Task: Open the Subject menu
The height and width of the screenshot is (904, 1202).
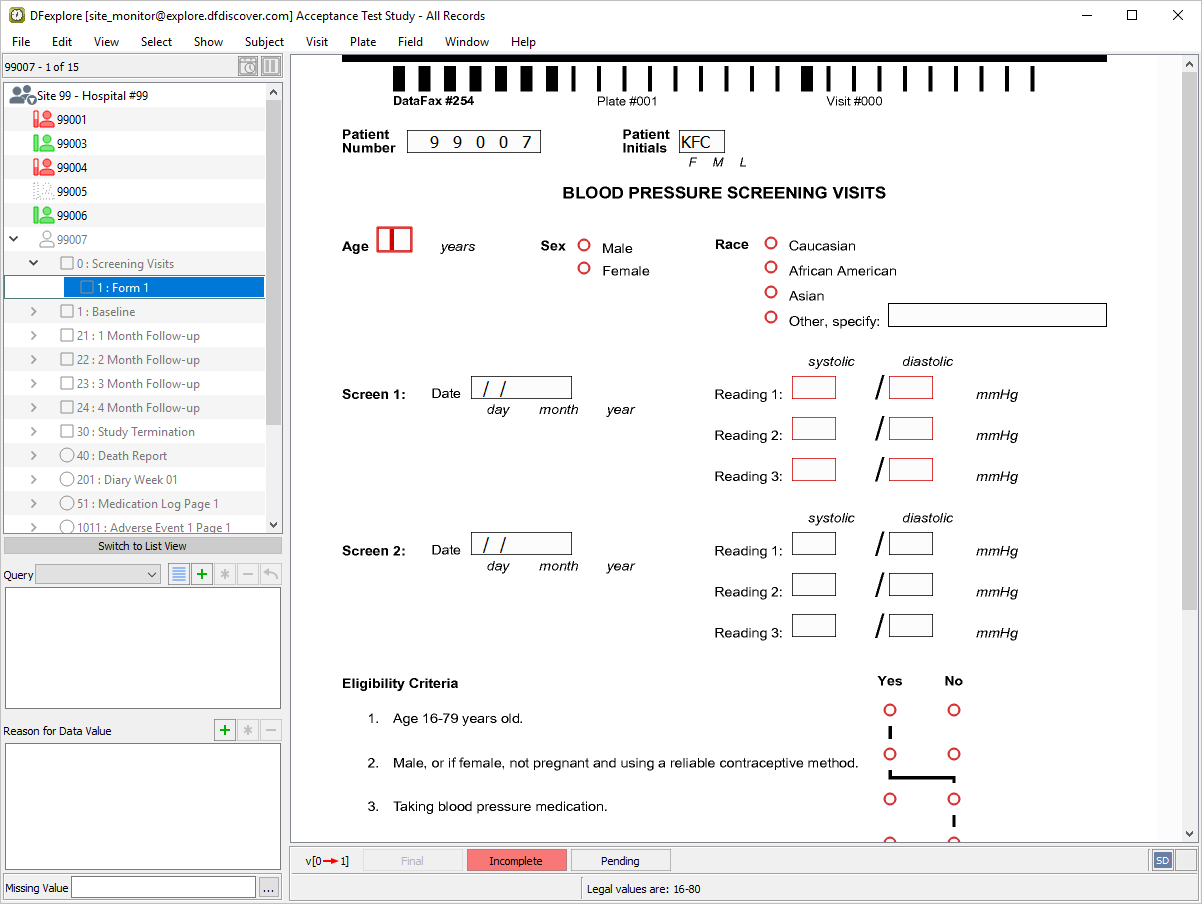Action: 264,42
